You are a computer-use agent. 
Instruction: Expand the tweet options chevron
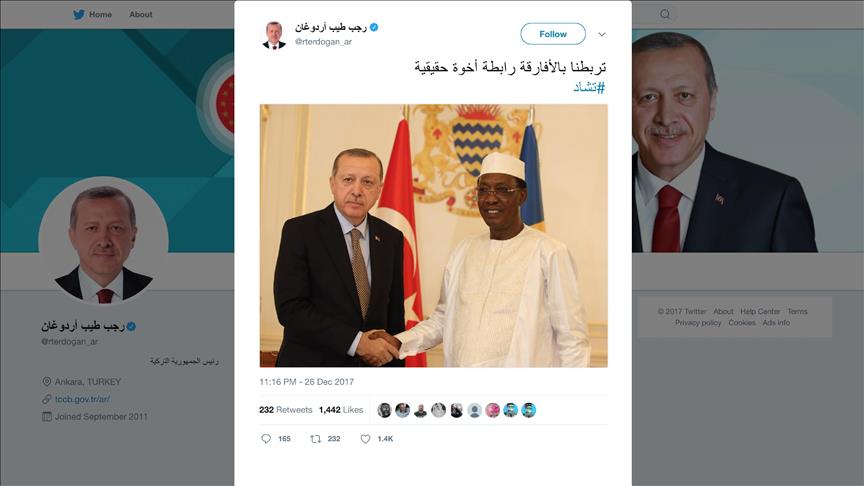point(602,34)
